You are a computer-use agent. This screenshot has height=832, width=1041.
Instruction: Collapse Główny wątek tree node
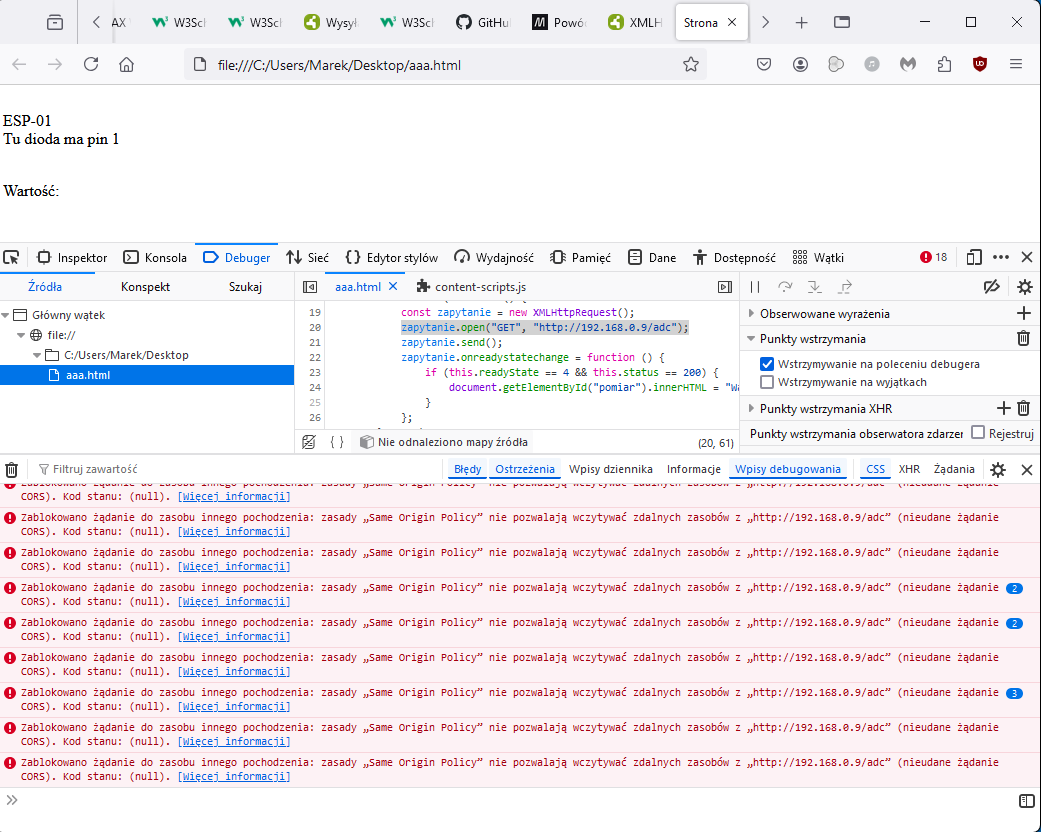5,315
